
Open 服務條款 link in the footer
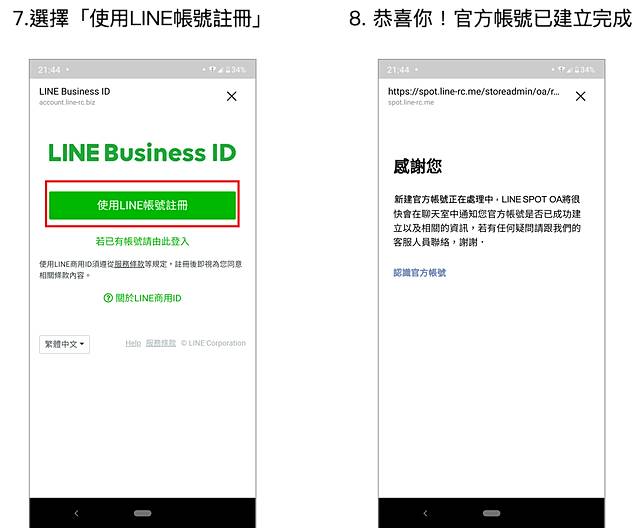160,343
